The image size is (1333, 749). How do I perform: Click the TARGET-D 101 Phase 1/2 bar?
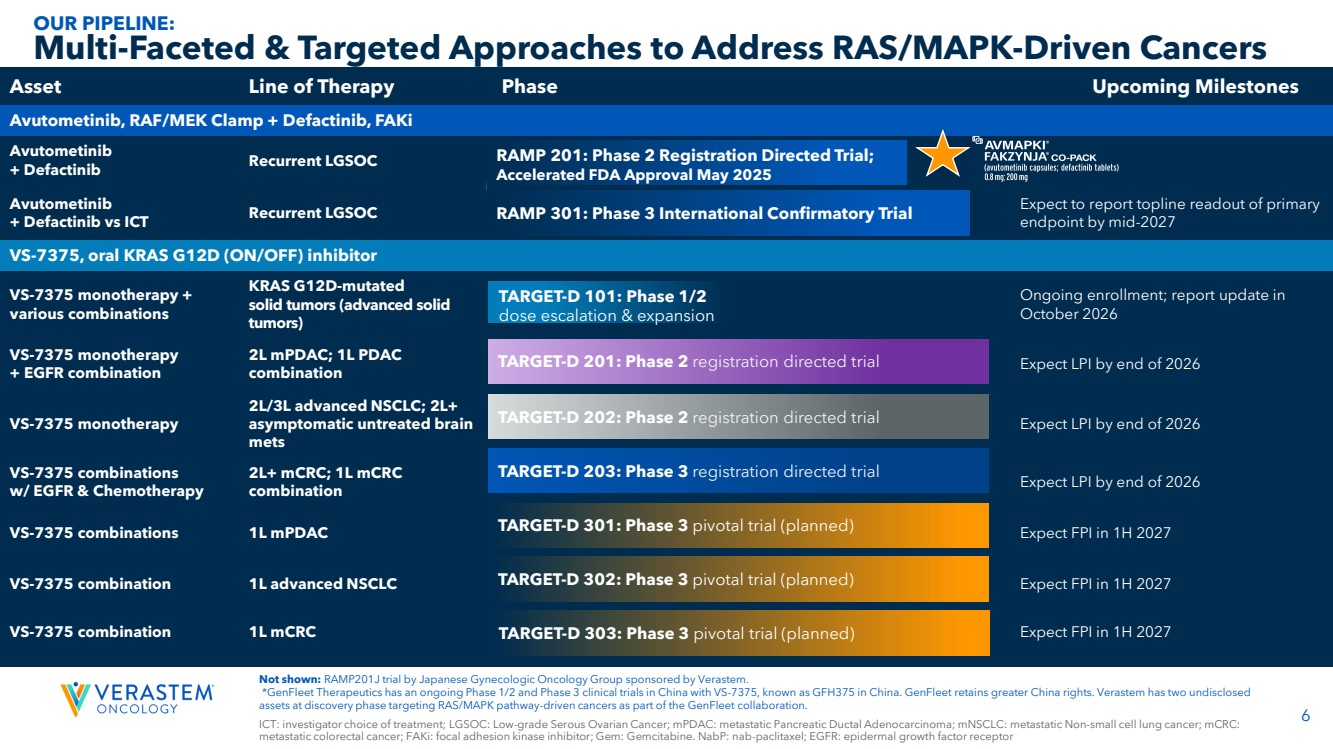(606, 303)
